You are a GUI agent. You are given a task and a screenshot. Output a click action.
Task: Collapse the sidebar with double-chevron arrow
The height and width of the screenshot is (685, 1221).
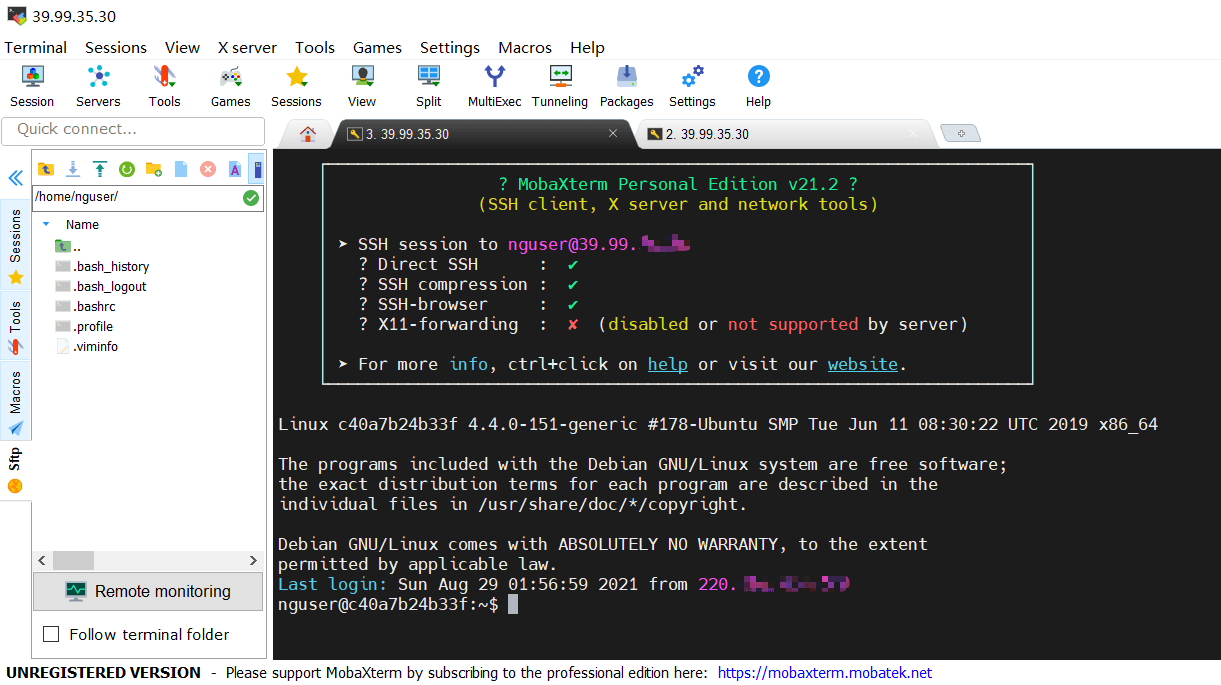pyautogui.click(x=15, y=178)
